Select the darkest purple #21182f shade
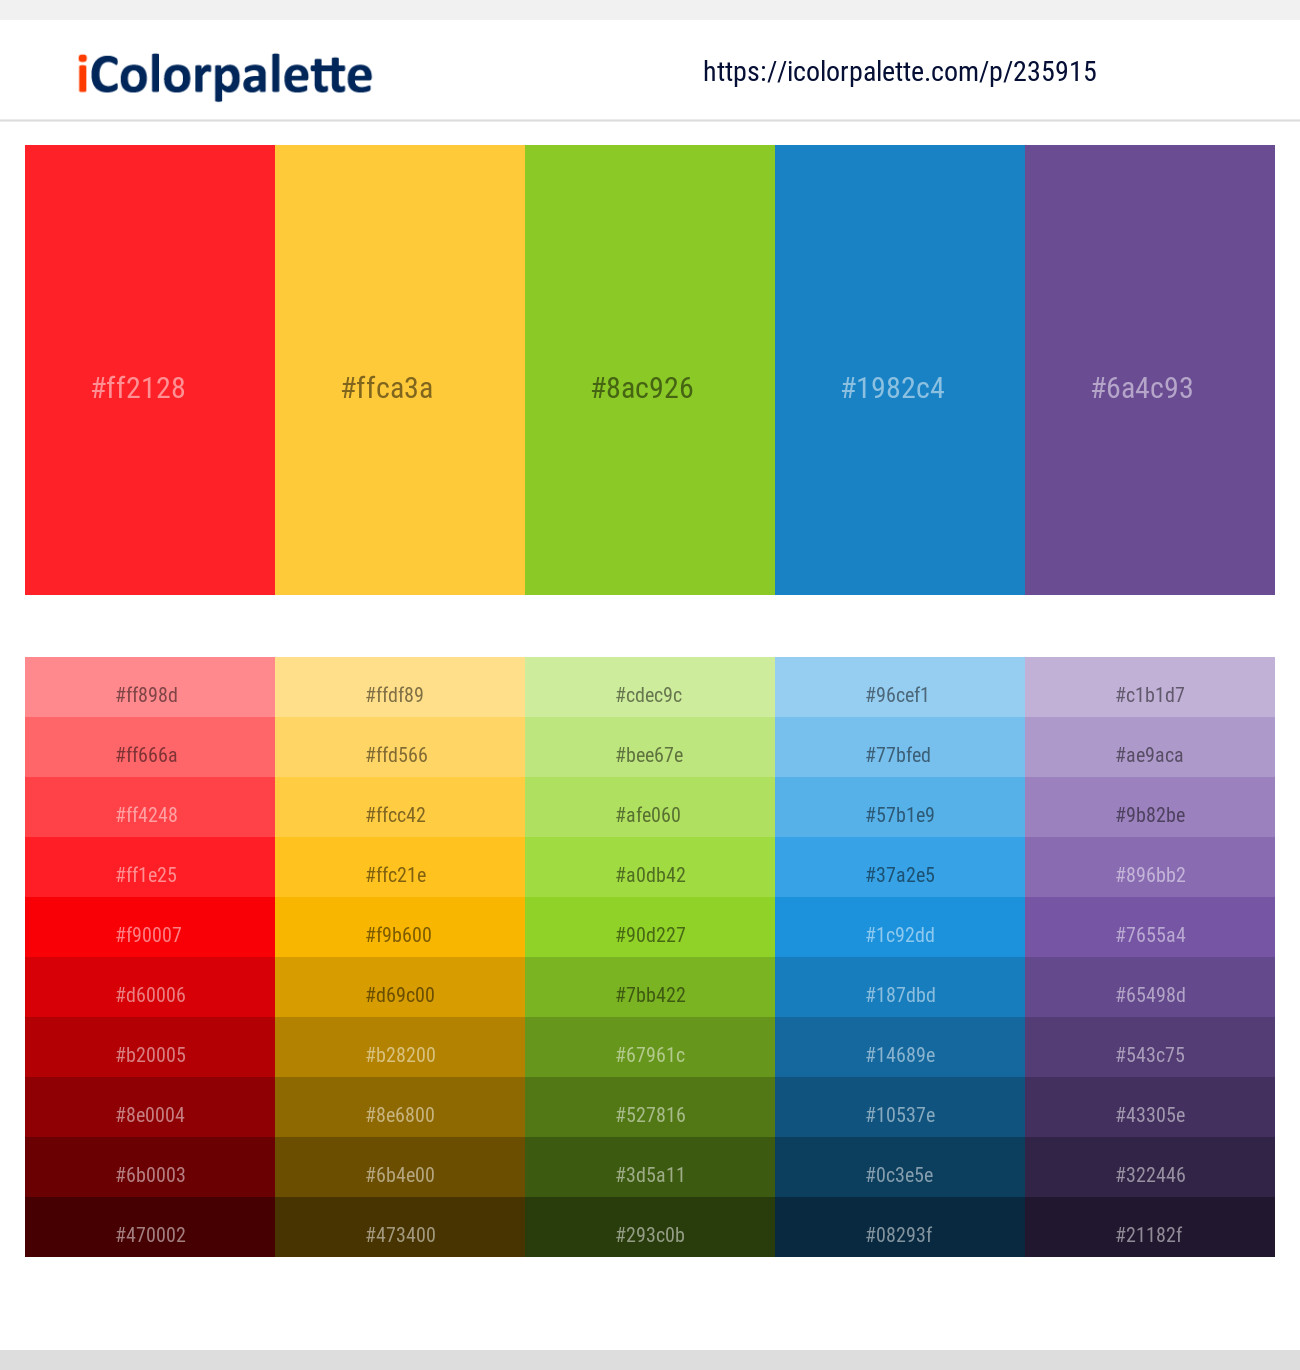The height and width of the screenshot is (1370, 1300). point(1150,1227)
